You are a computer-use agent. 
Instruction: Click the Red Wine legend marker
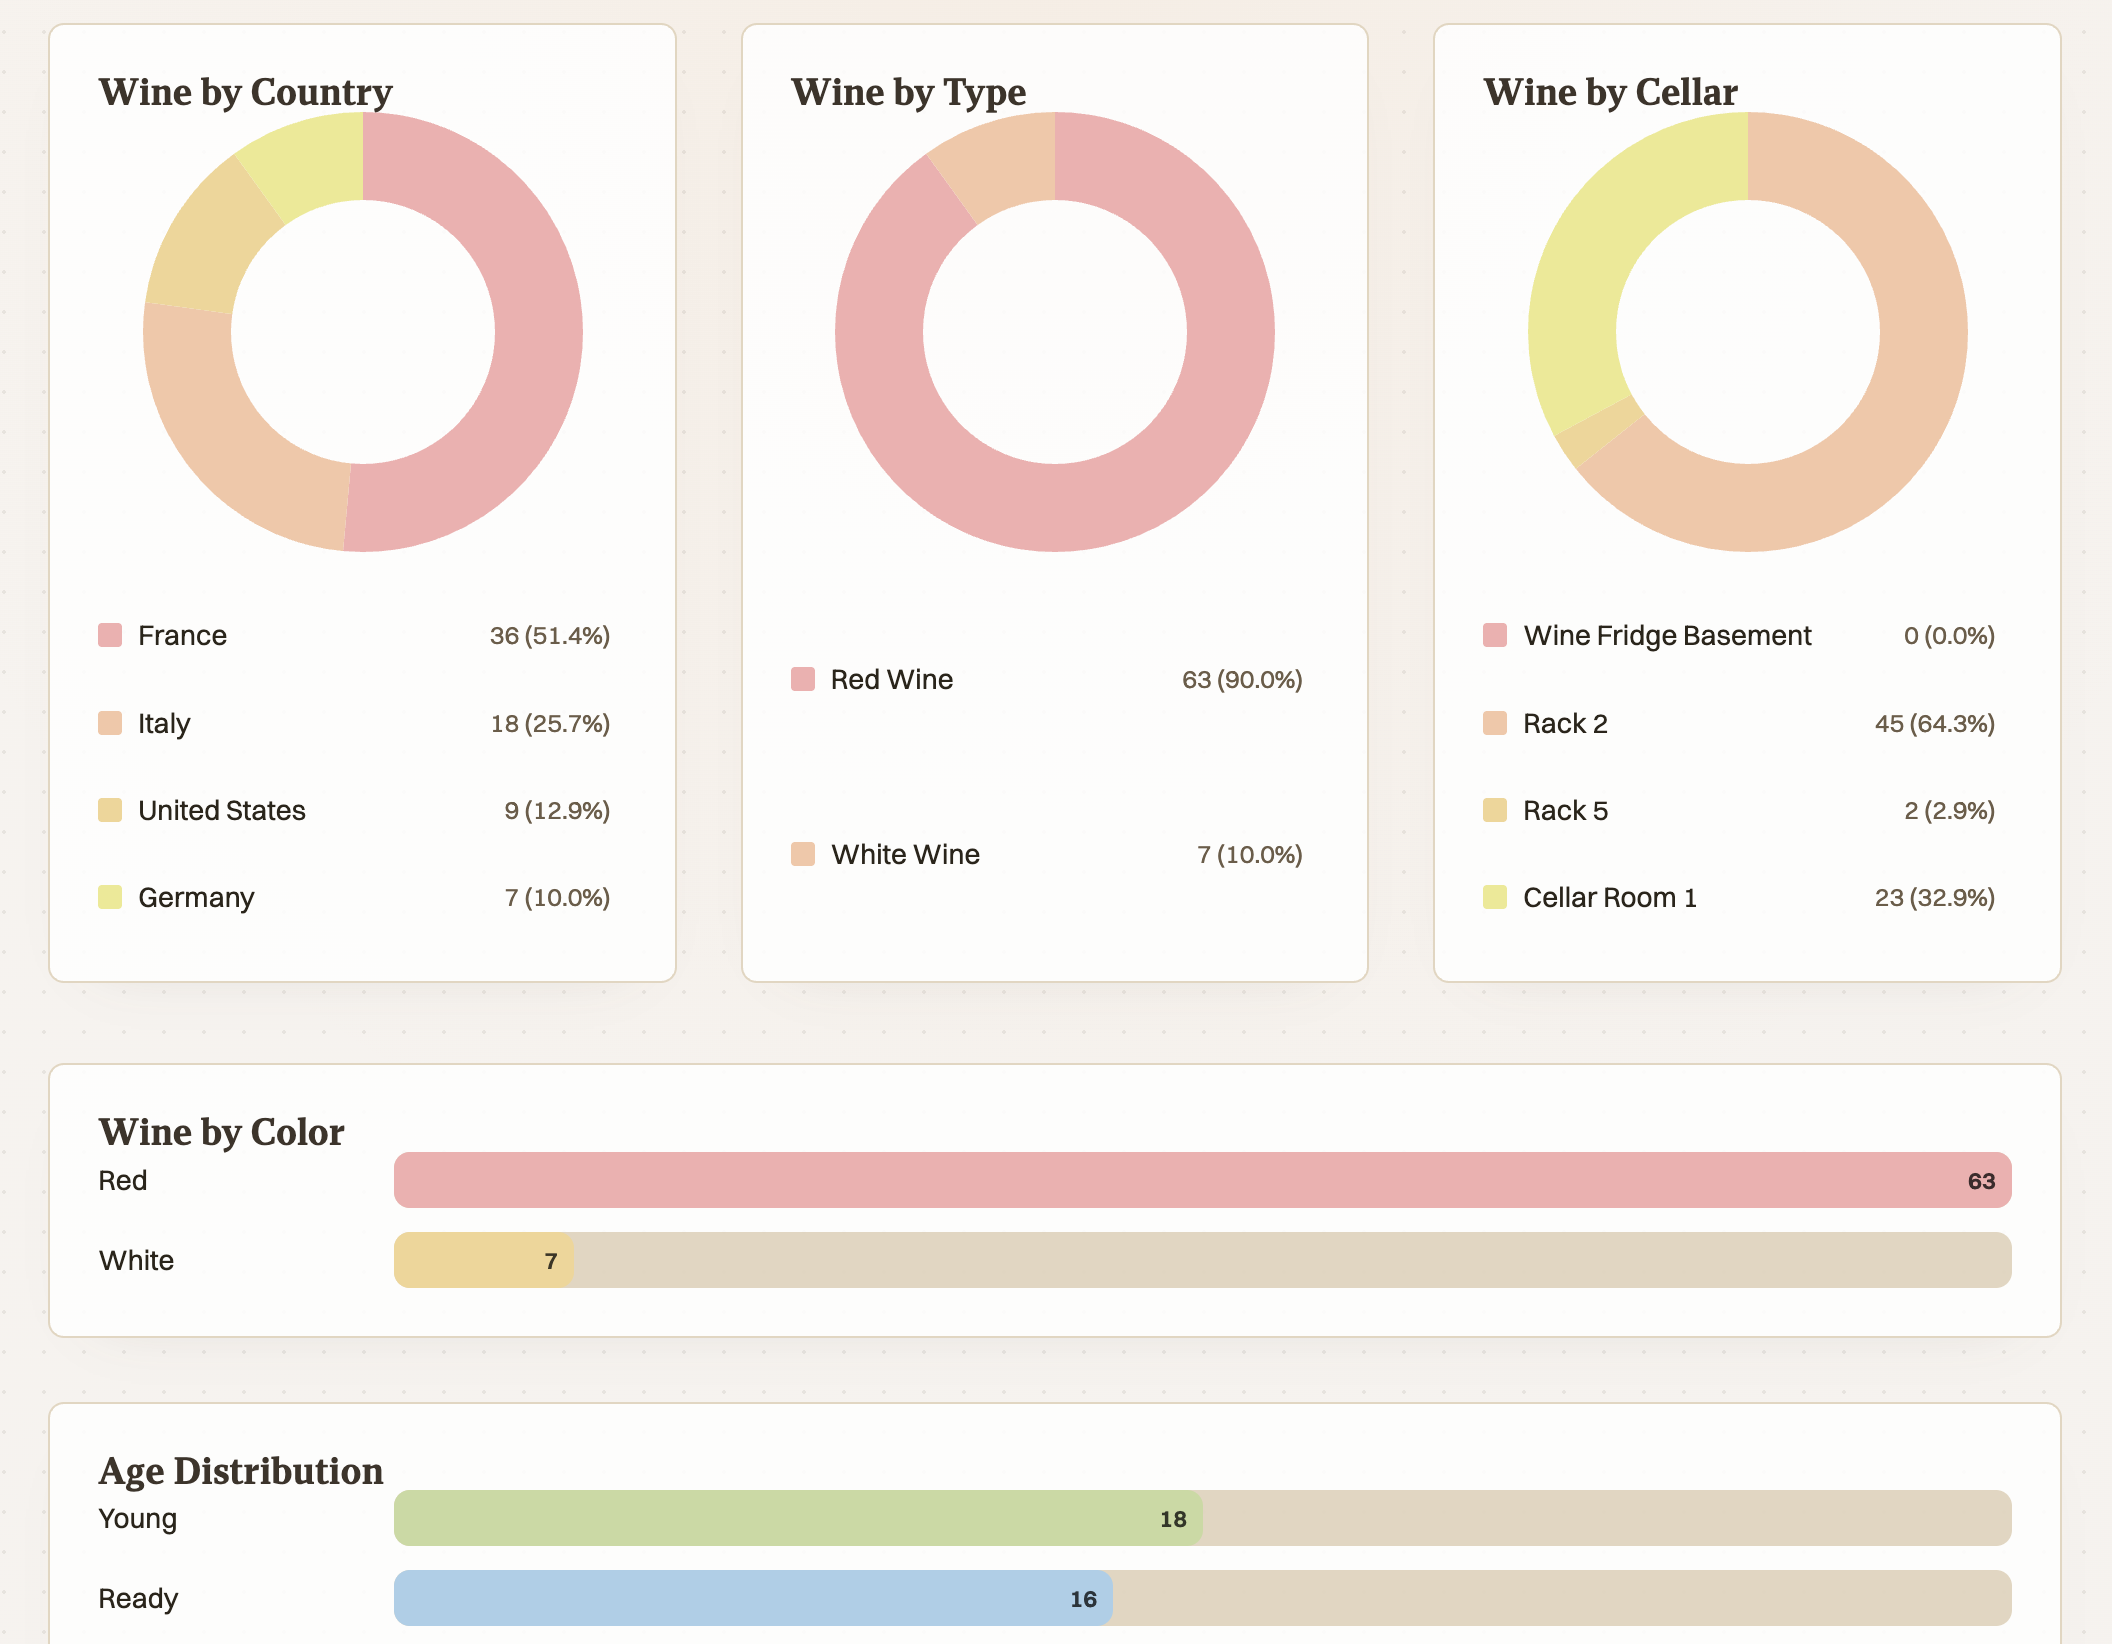click(x=802, y=678)
